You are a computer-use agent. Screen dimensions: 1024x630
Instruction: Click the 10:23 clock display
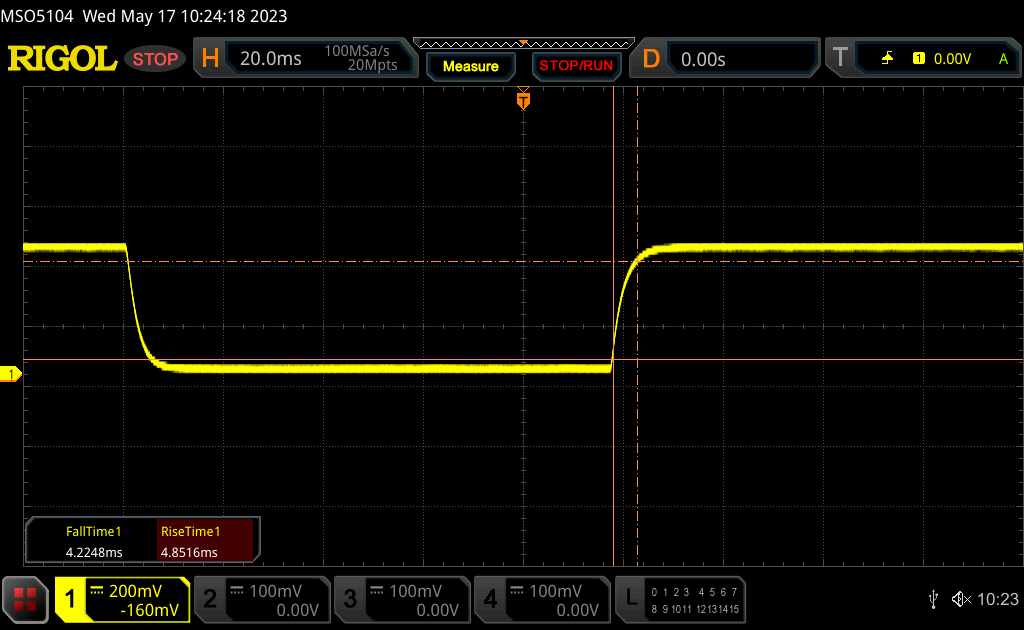click(x=997, y=599)
